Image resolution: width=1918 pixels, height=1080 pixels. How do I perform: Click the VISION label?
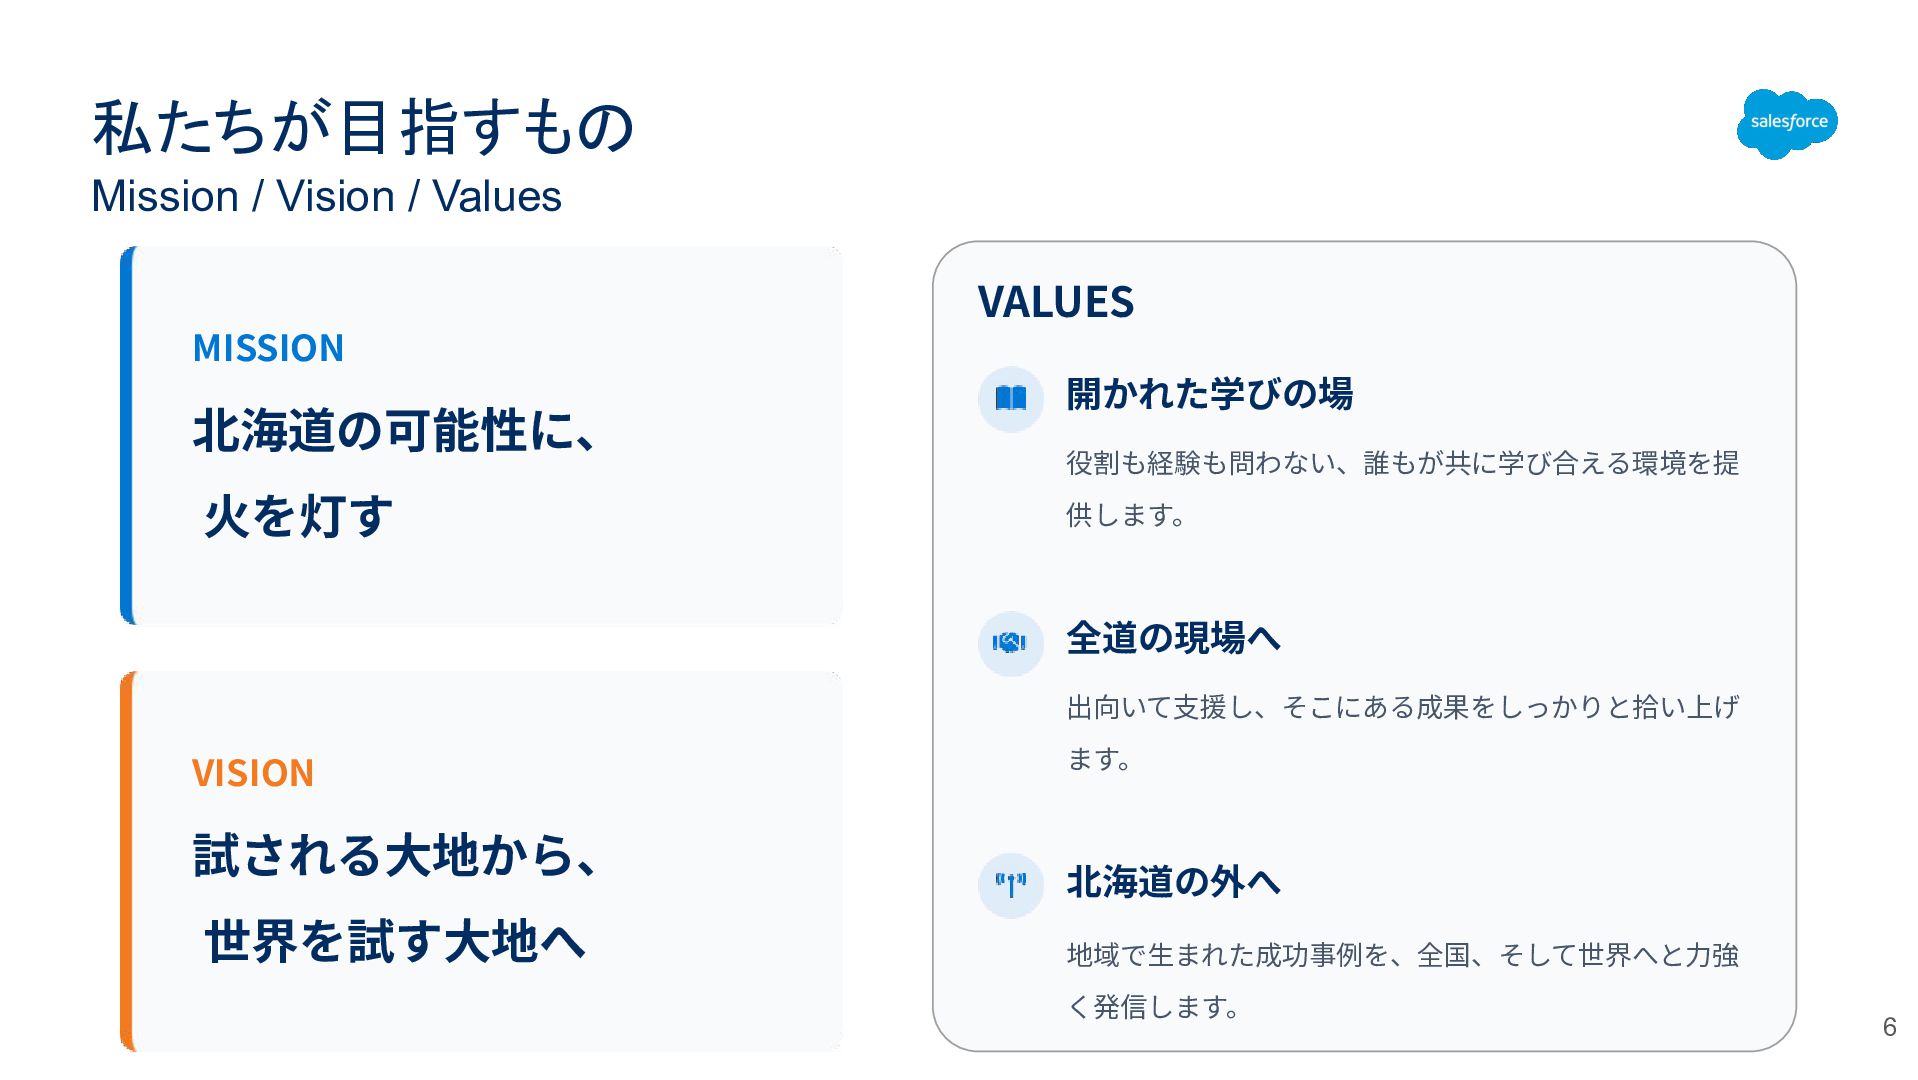click(253, 773)
